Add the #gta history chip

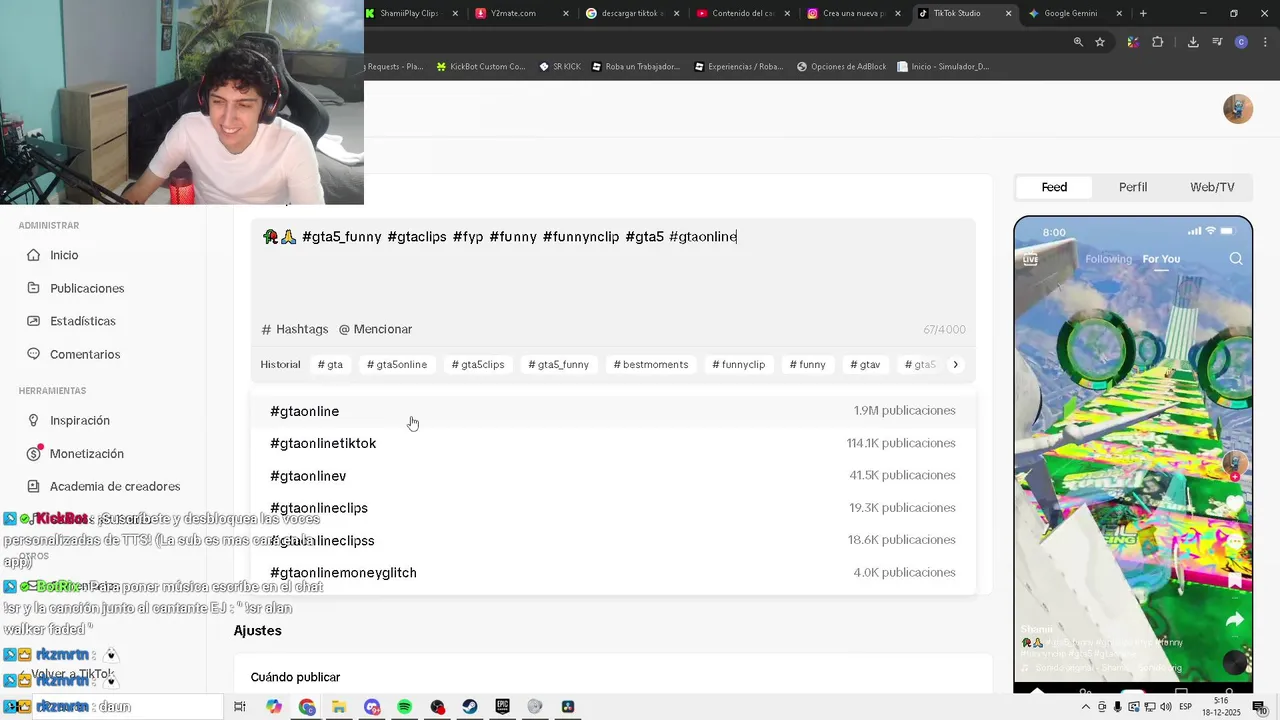click(x=330, y=365)
